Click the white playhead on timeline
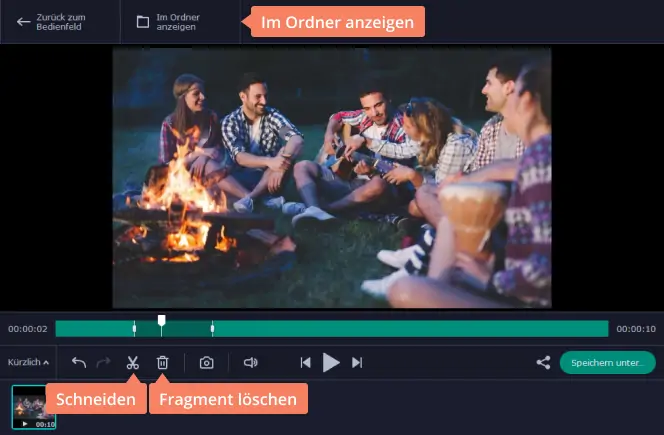Viewport: 664px width, 435px height. click(161, 321)
